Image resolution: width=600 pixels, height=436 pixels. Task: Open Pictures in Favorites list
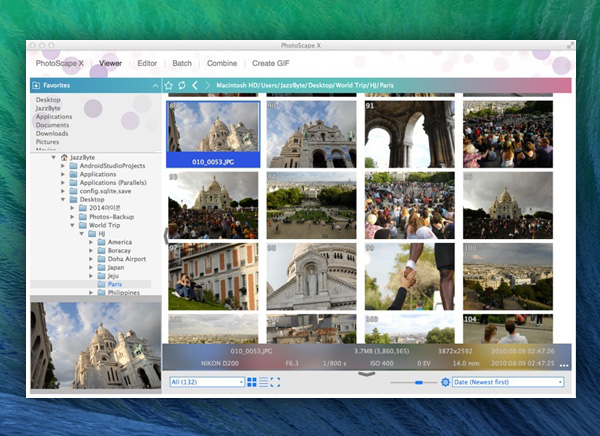pos(47,142)
